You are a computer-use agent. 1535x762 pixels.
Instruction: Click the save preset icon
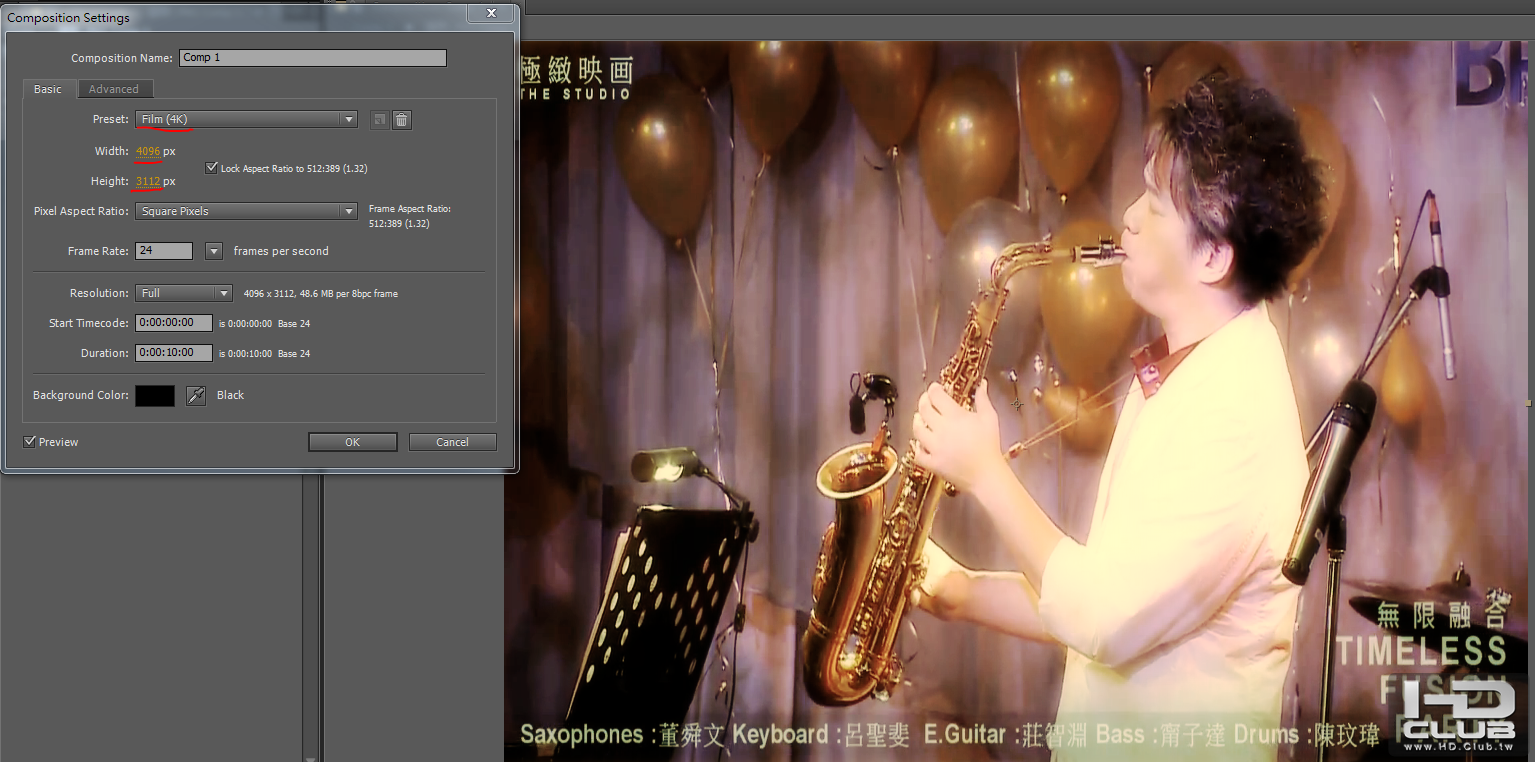point(379,120)
